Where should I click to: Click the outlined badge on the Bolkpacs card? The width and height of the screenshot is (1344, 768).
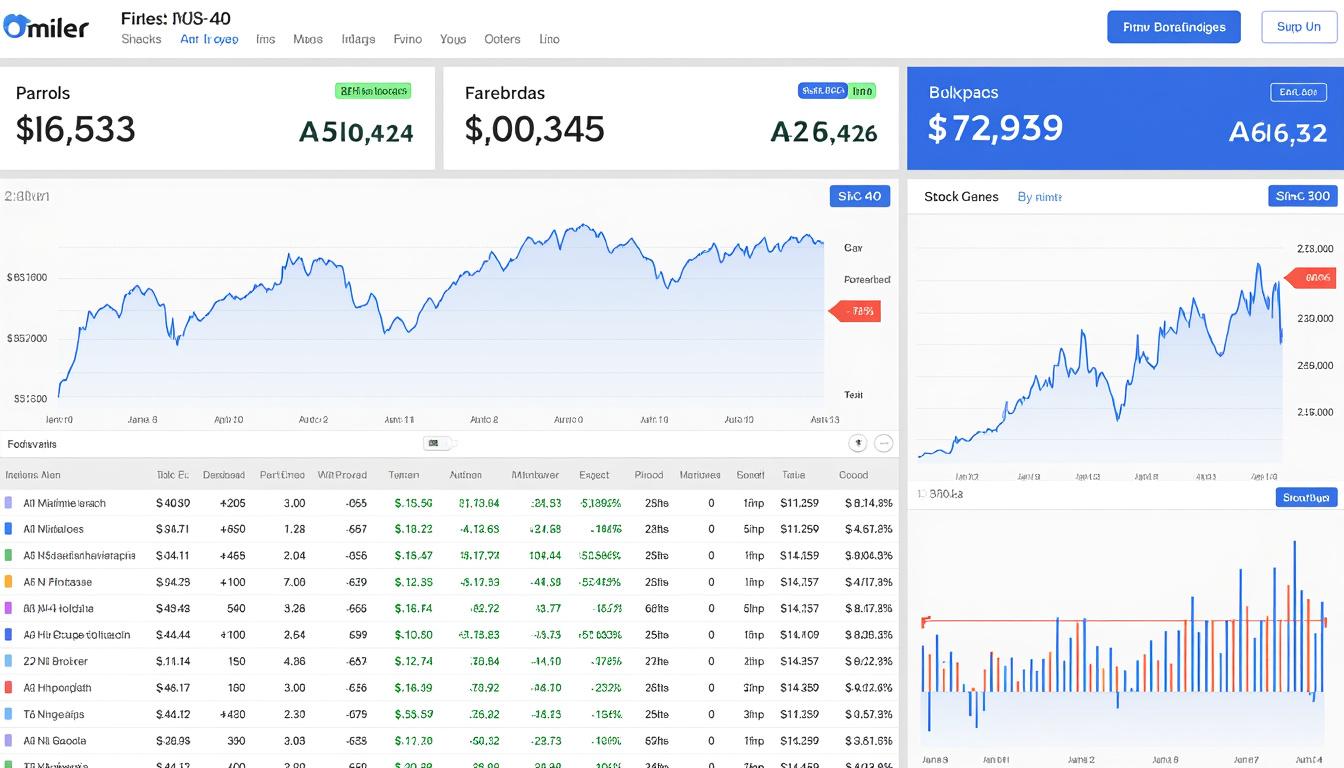pyautogui.click(x=1298, y=92)
